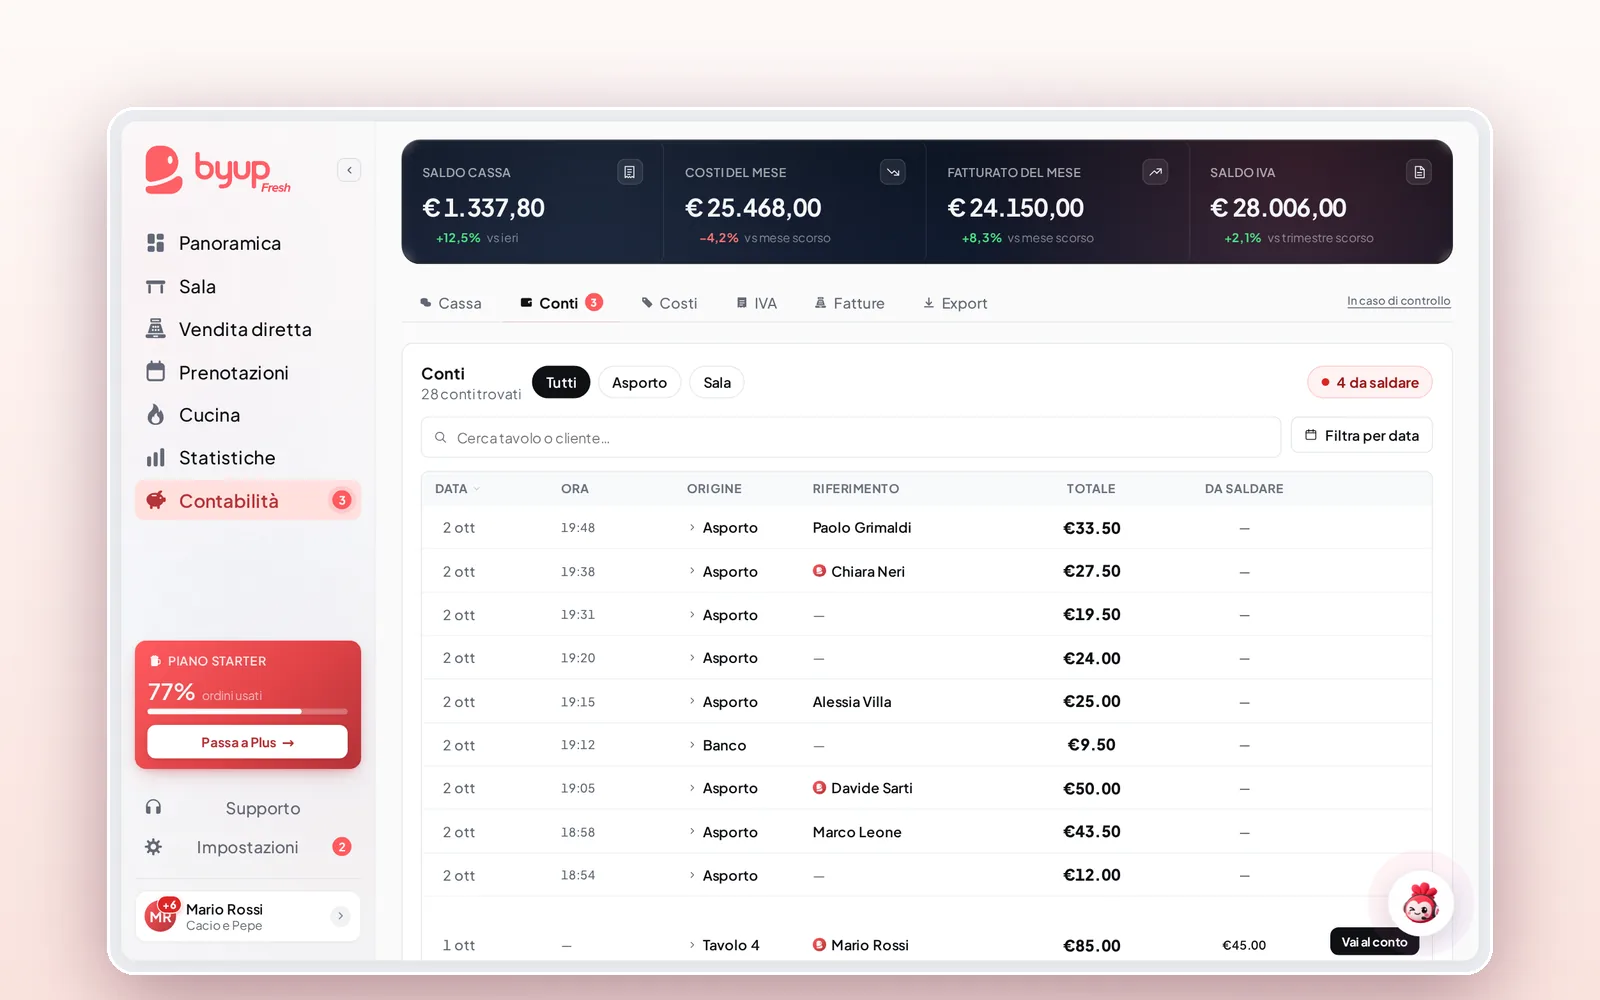
Task: Select the Tutti filter pill
Action: click(x=561, y=382)
